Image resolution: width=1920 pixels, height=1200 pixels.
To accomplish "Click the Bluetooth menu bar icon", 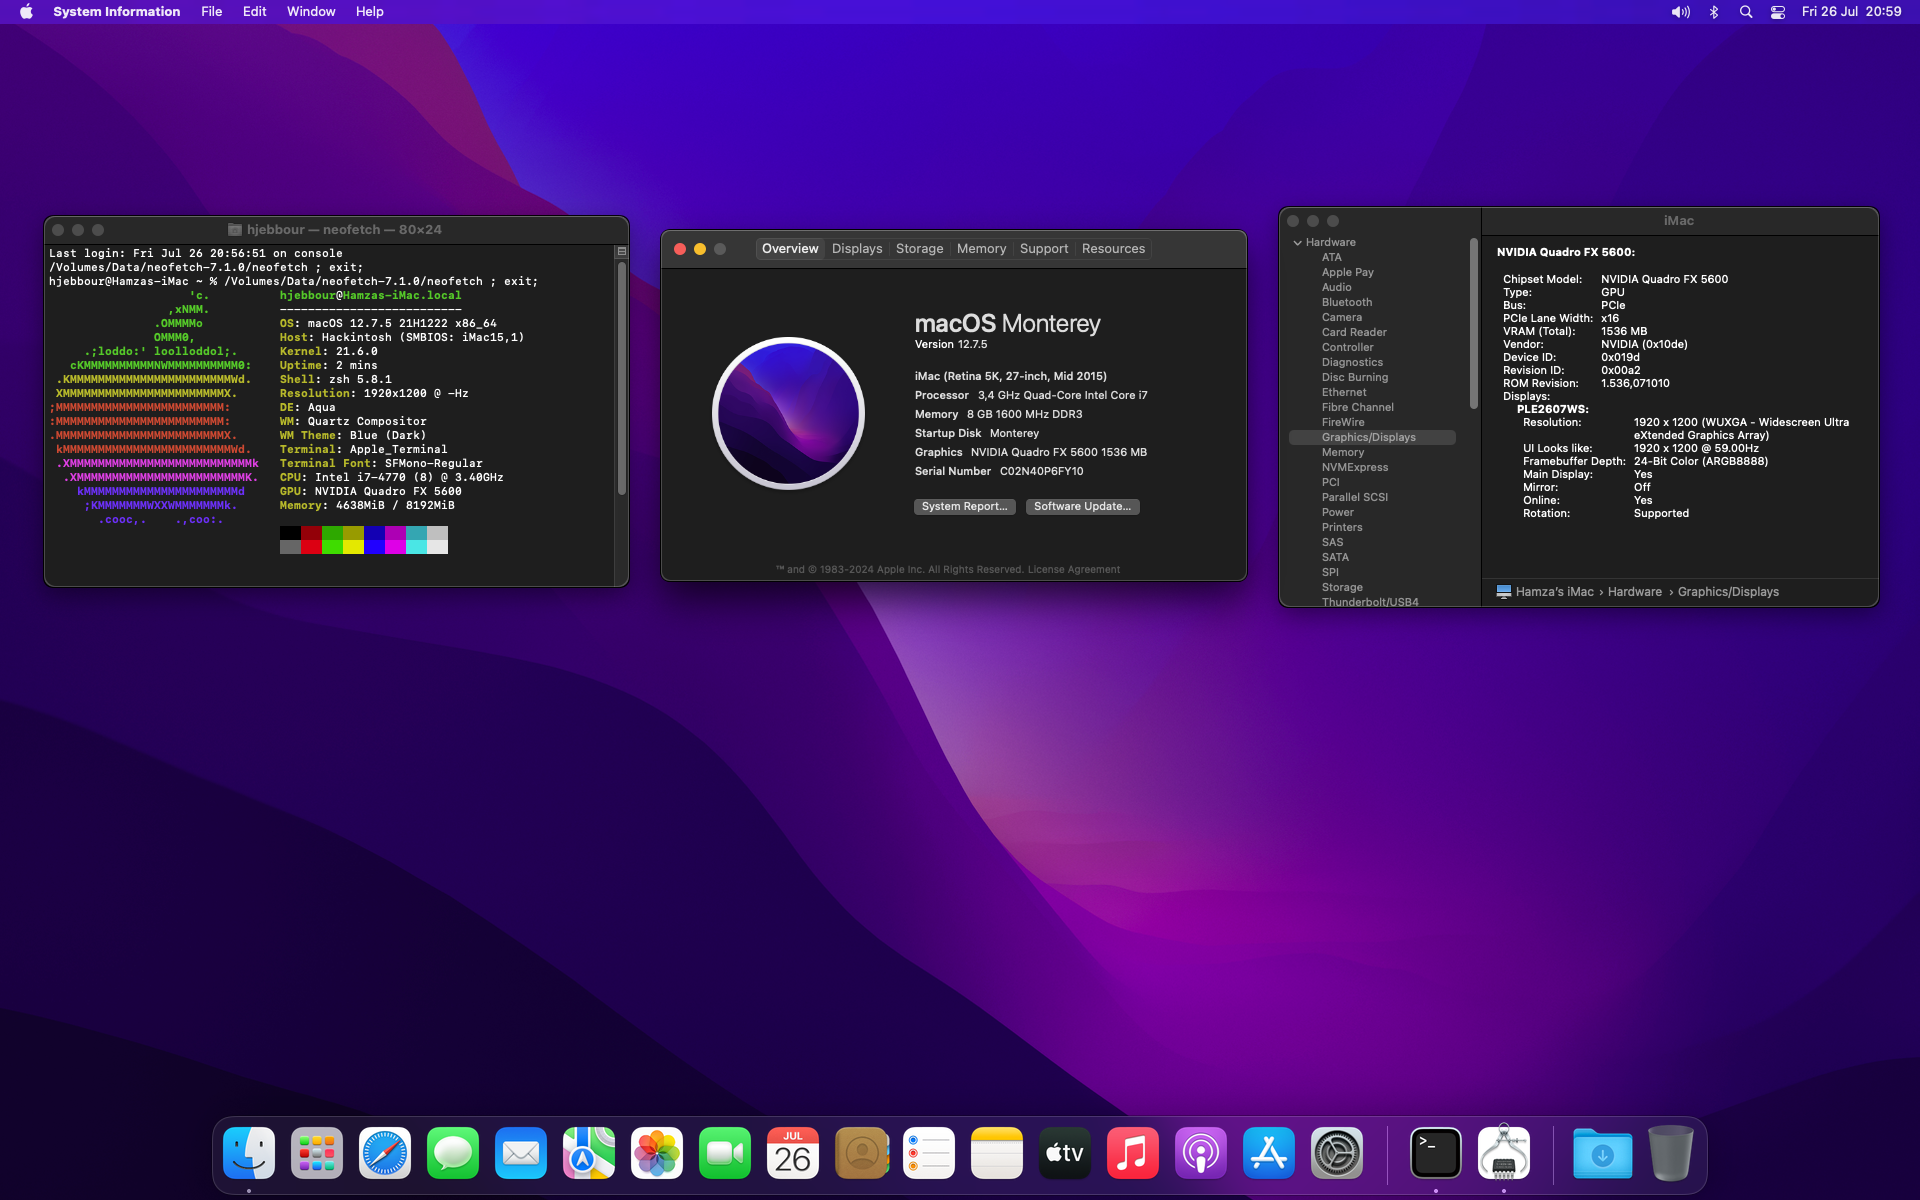I will click(x=1714, y=12).
